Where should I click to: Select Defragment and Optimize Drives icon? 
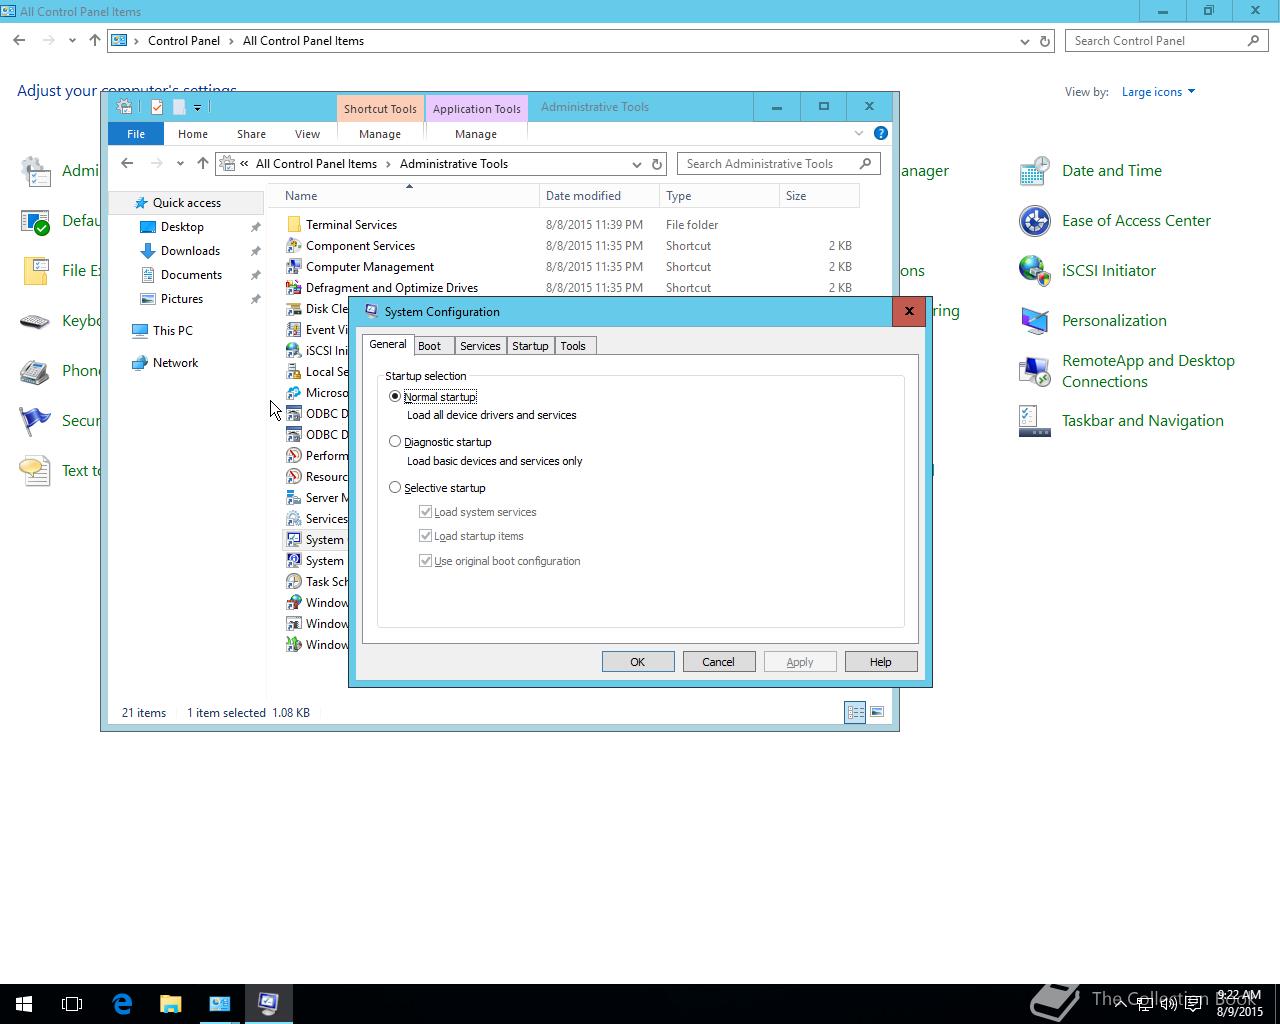pyautogui.click(x=294, y=288)
